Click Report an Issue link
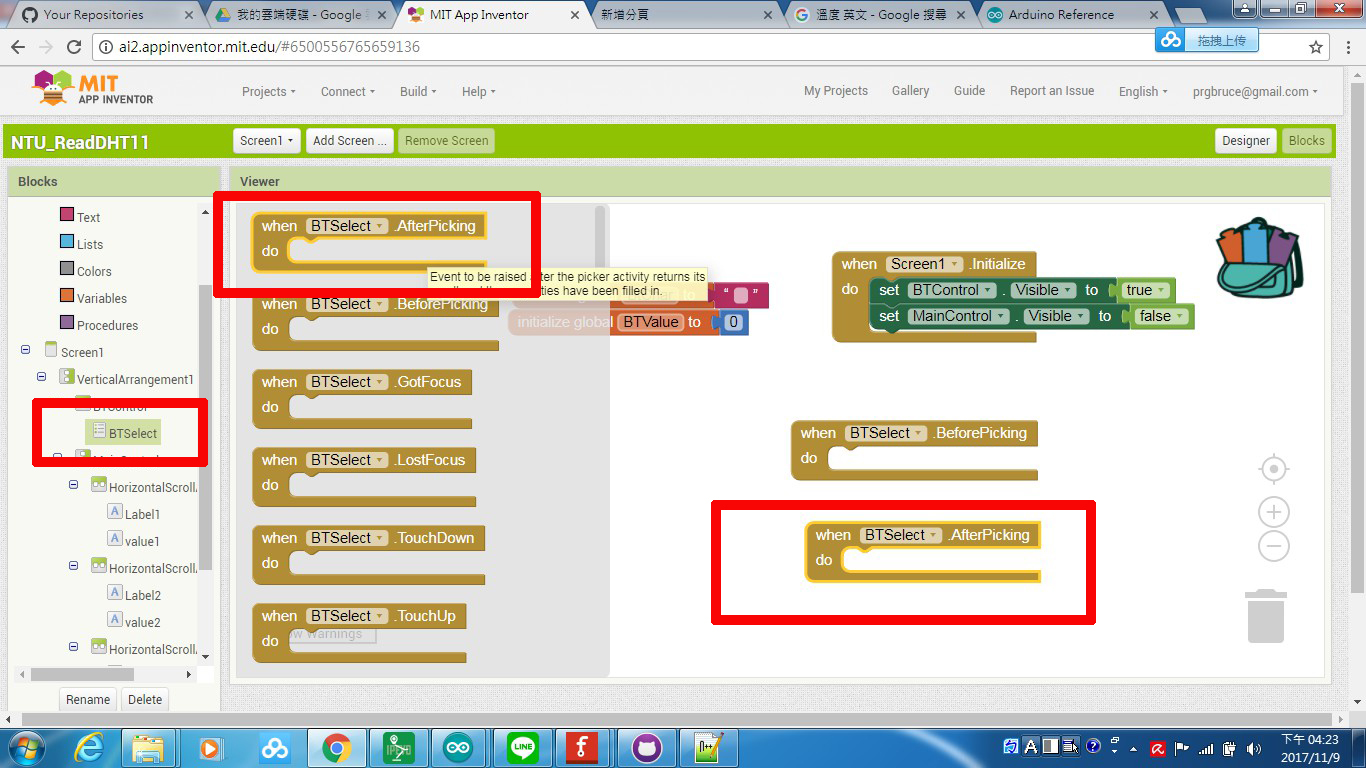Image resolution: width=1366 pixels, height=768 pixels. [1052, 90]
